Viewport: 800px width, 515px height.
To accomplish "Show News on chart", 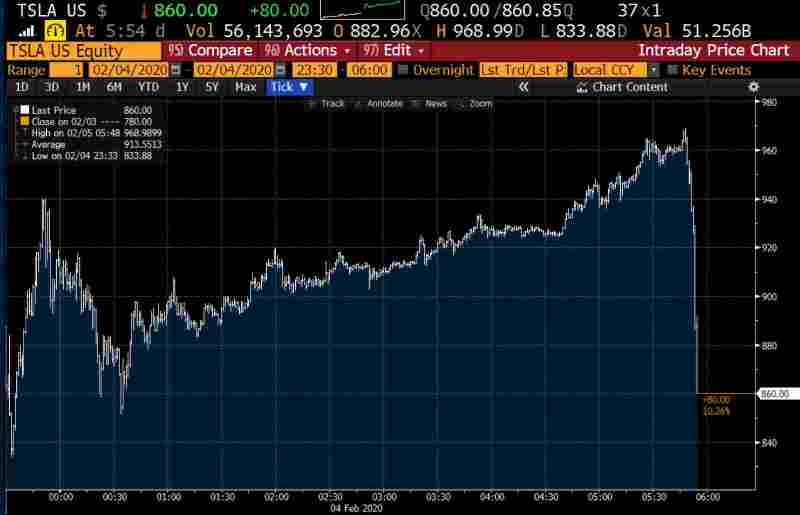I will (x=430, y=104).
